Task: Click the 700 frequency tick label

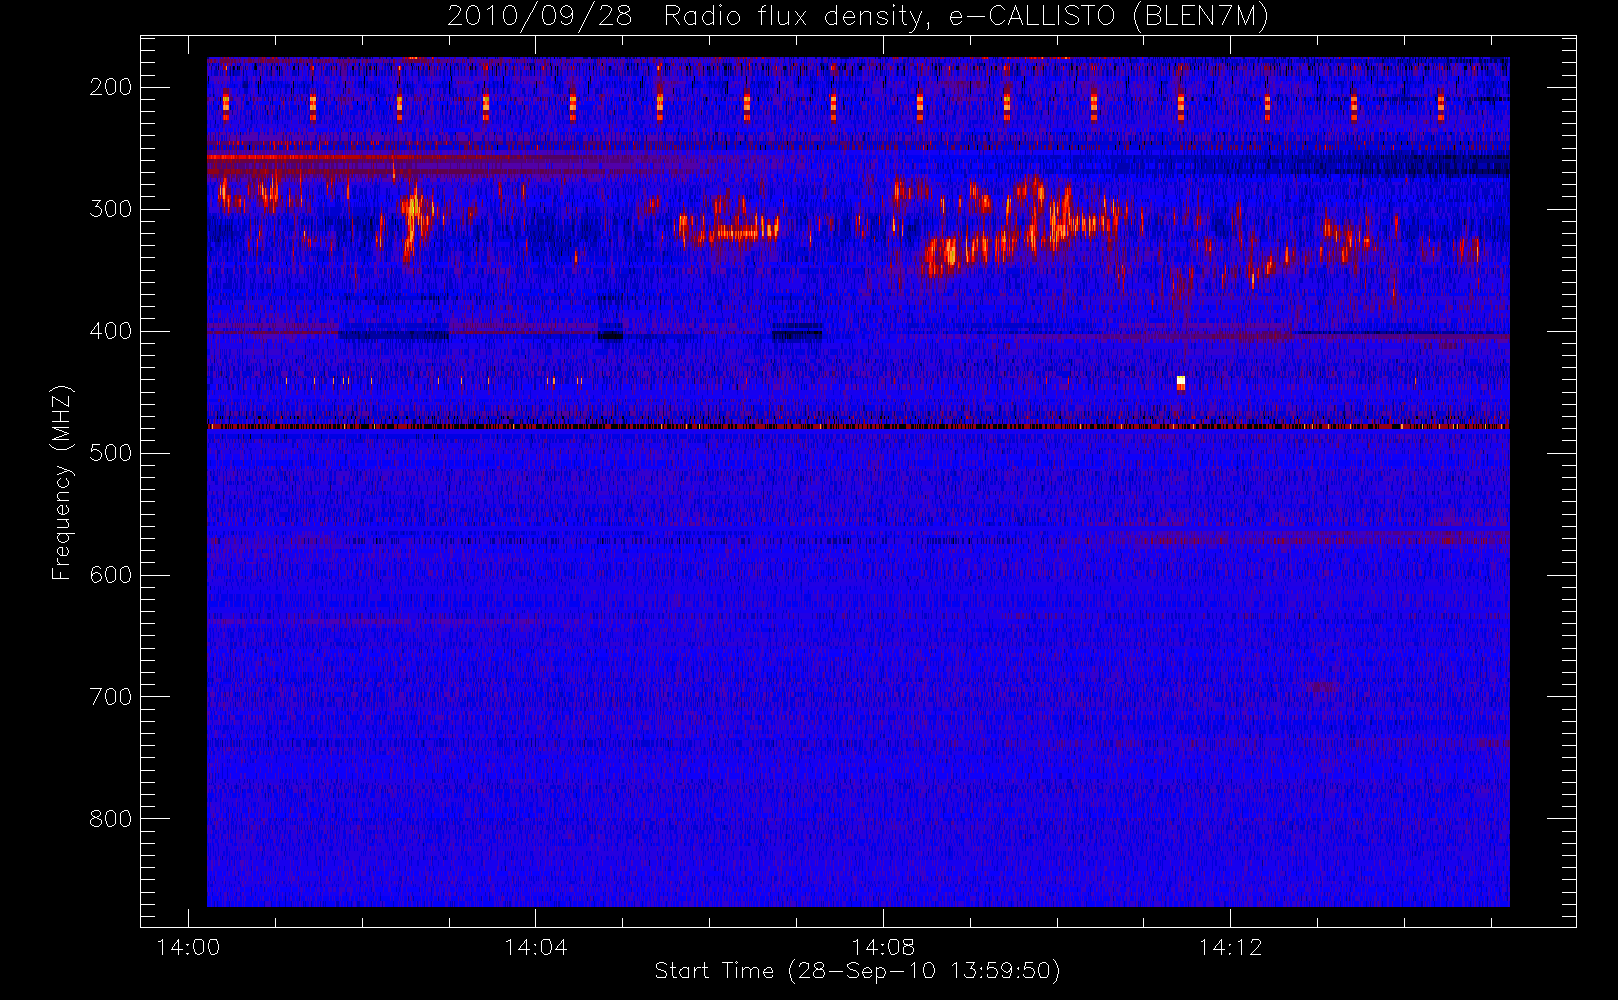Action: coord(111,697)
